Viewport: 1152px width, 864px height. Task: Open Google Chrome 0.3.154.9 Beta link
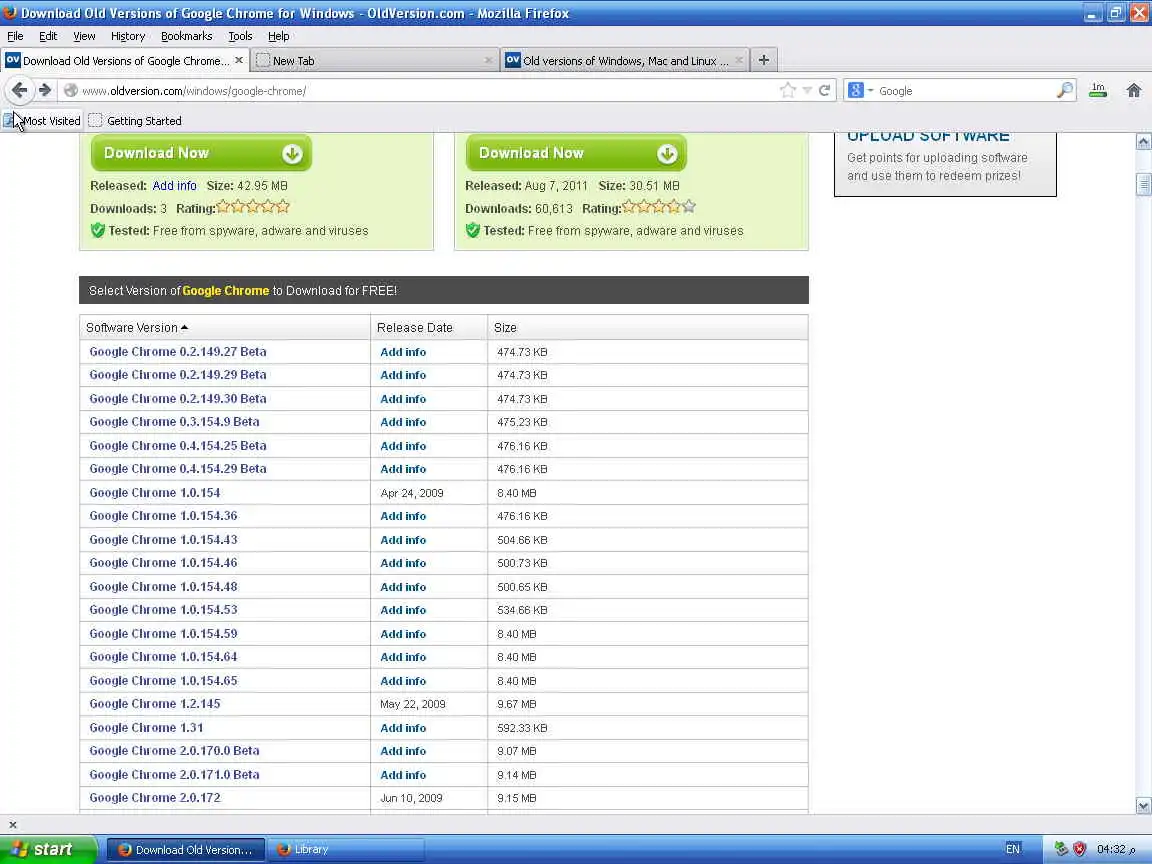[x=174, y=422]
